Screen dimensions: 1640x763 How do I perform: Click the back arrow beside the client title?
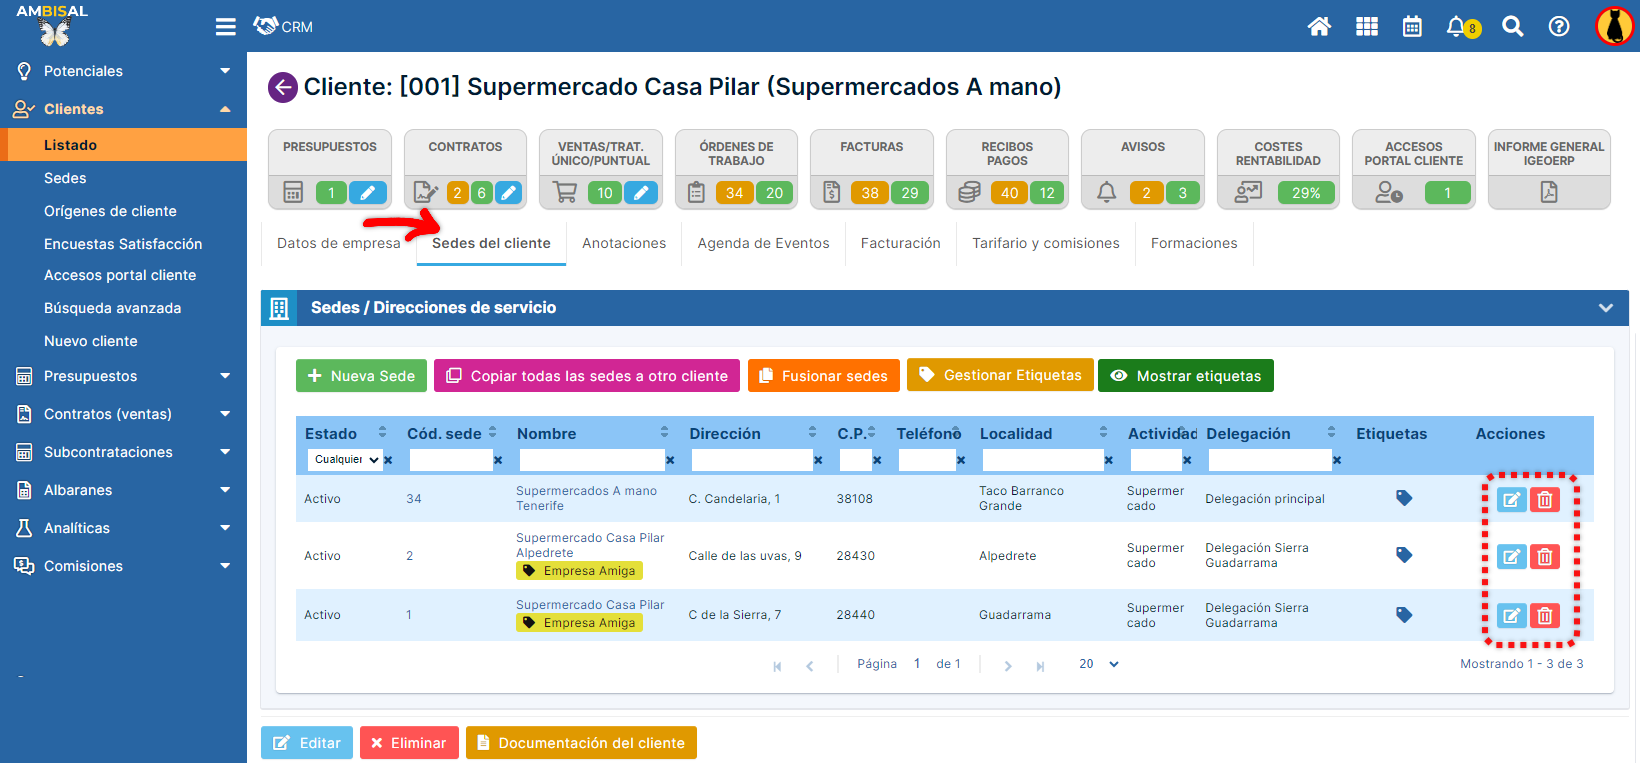point(283,88)
